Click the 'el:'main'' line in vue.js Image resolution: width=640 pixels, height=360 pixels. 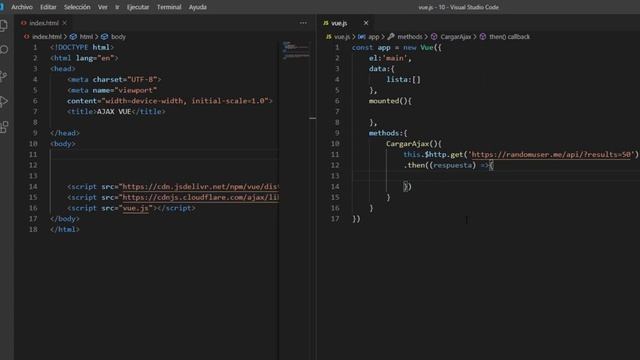[x=390, y=58]
